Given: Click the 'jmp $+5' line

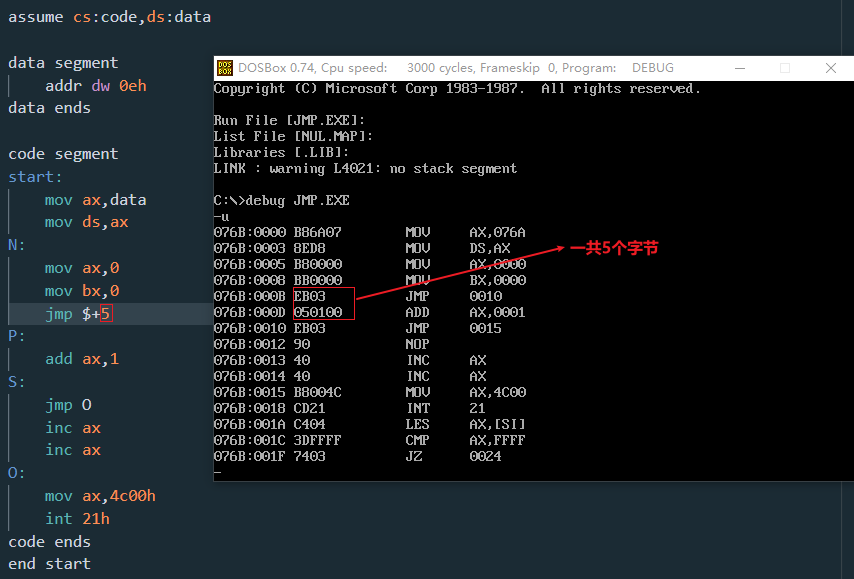Looking at the screenshot, I should point(79,314).
